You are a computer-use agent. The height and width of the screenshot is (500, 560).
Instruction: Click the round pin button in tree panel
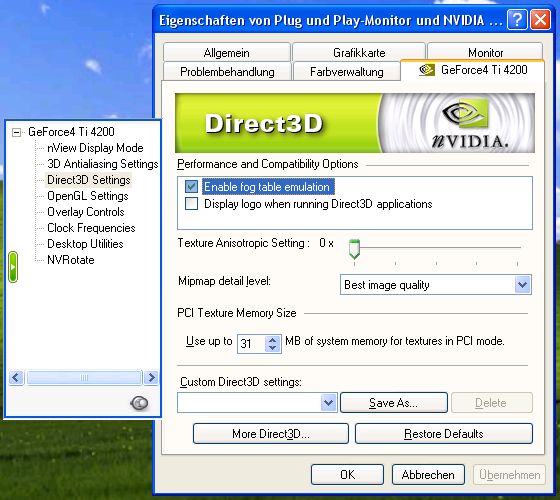pos(139,403)
